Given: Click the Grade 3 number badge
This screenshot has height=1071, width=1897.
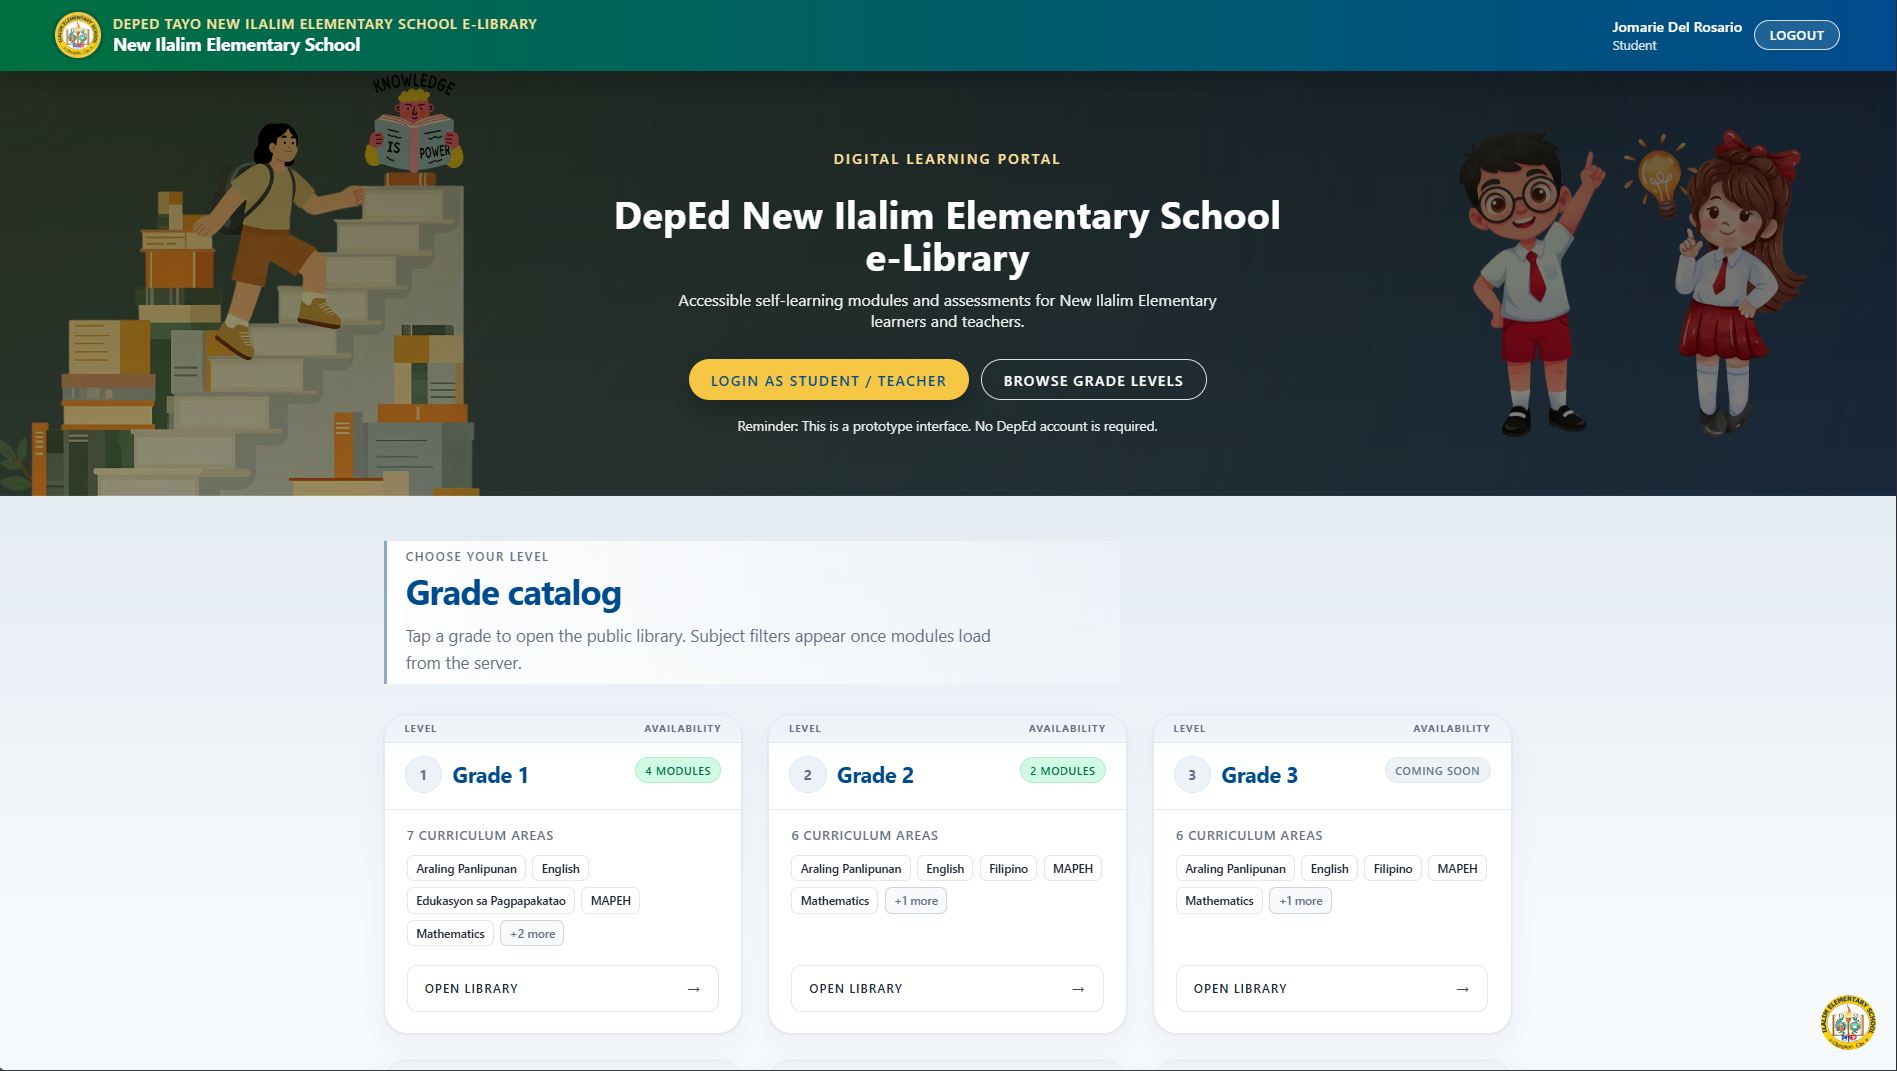Looking at the screenshot, I should tap(1192, 775).
